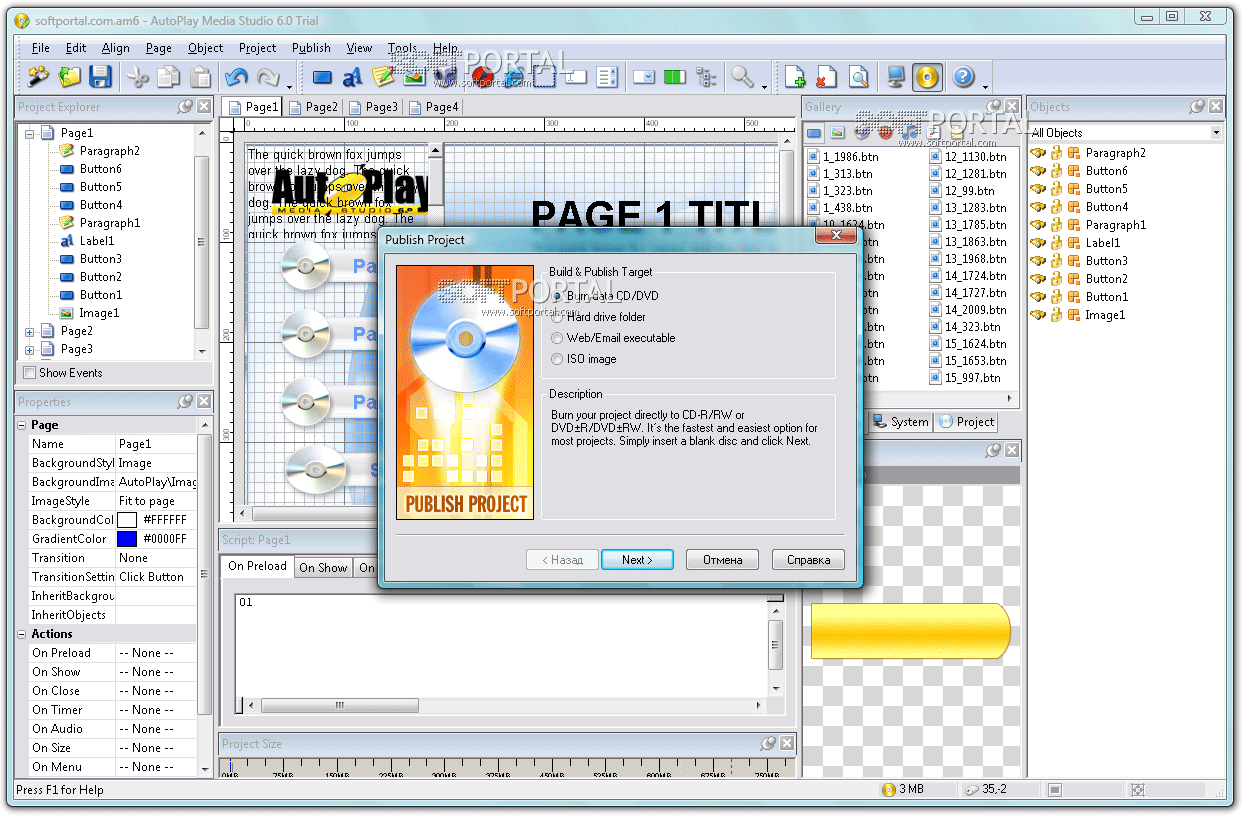Expand the Page2 node in Project Explorer
This screenshot has width=1244, height=817.
[x=29, y=331]
